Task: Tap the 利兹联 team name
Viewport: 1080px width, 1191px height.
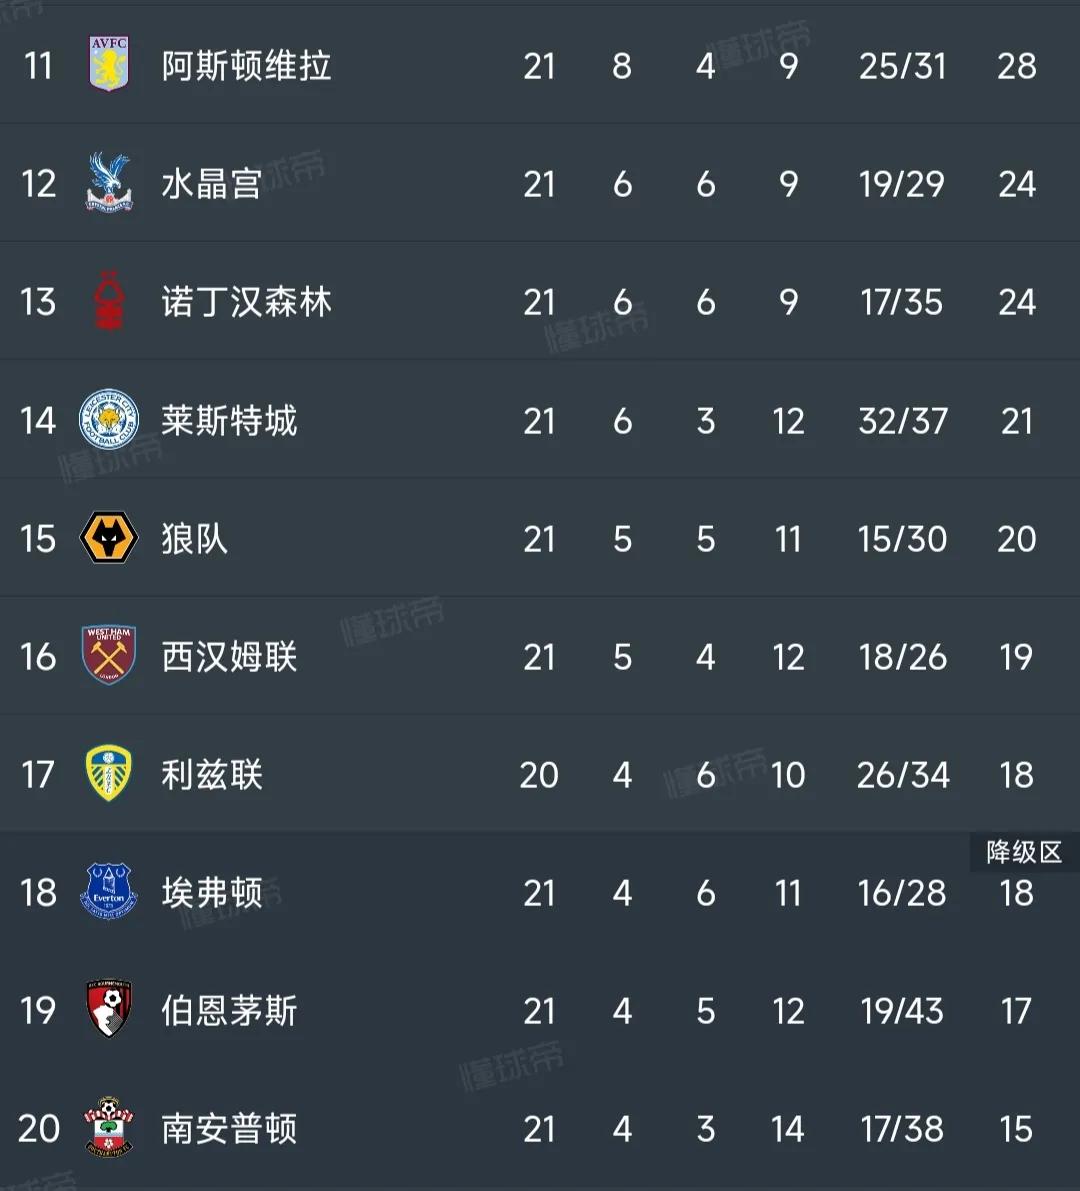Action: tap(211, 775)
